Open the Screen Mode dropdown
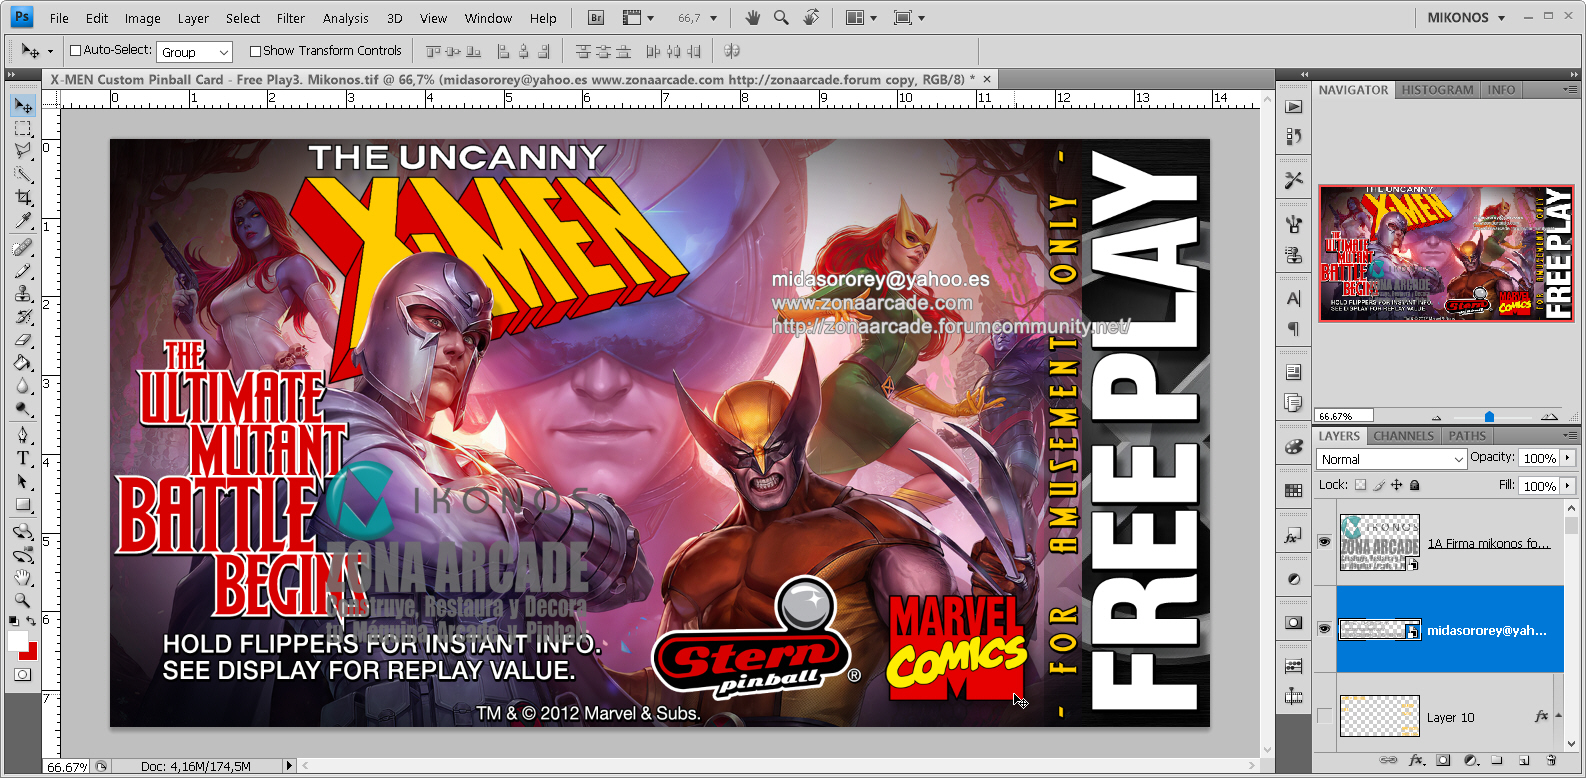This screenshot has height=778, width=1586. pyautogui.click(x=909, y=18)
